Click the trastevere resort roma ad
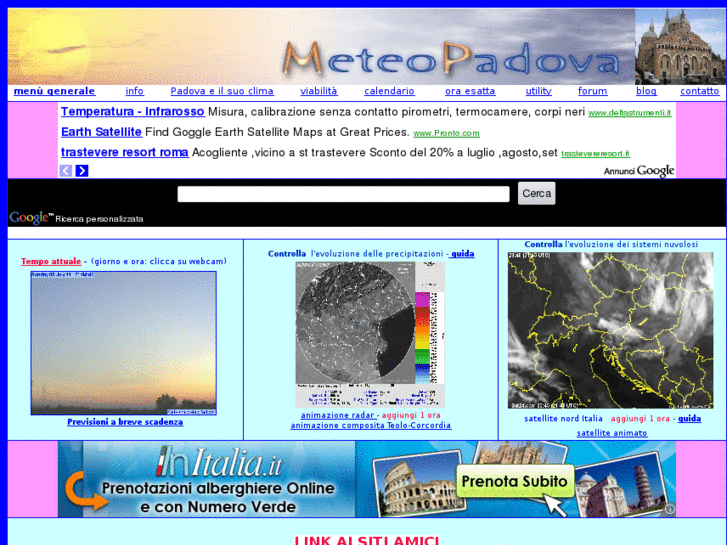This screenshot has height=545, width=727. tap(125, 153)
